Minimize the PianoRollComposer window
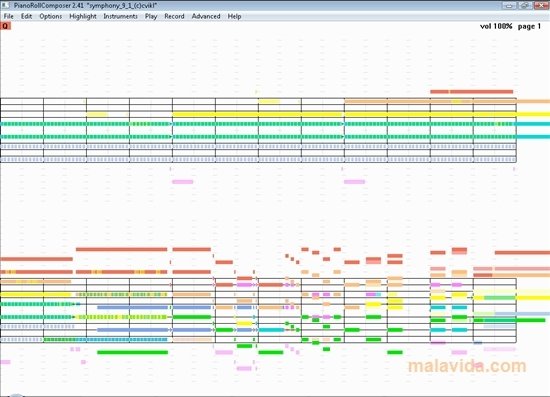 click(x=509, y=5)
